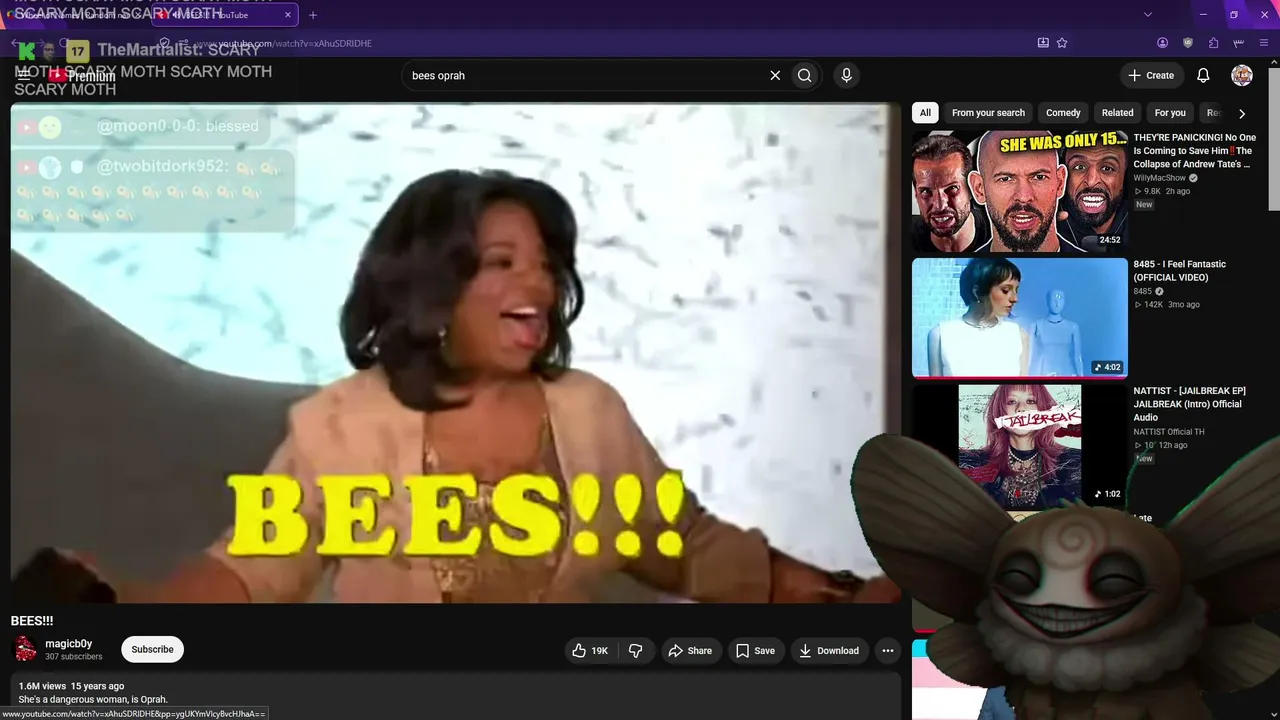
Task: Download the BEES!!! video
Action: click(829, 650)
